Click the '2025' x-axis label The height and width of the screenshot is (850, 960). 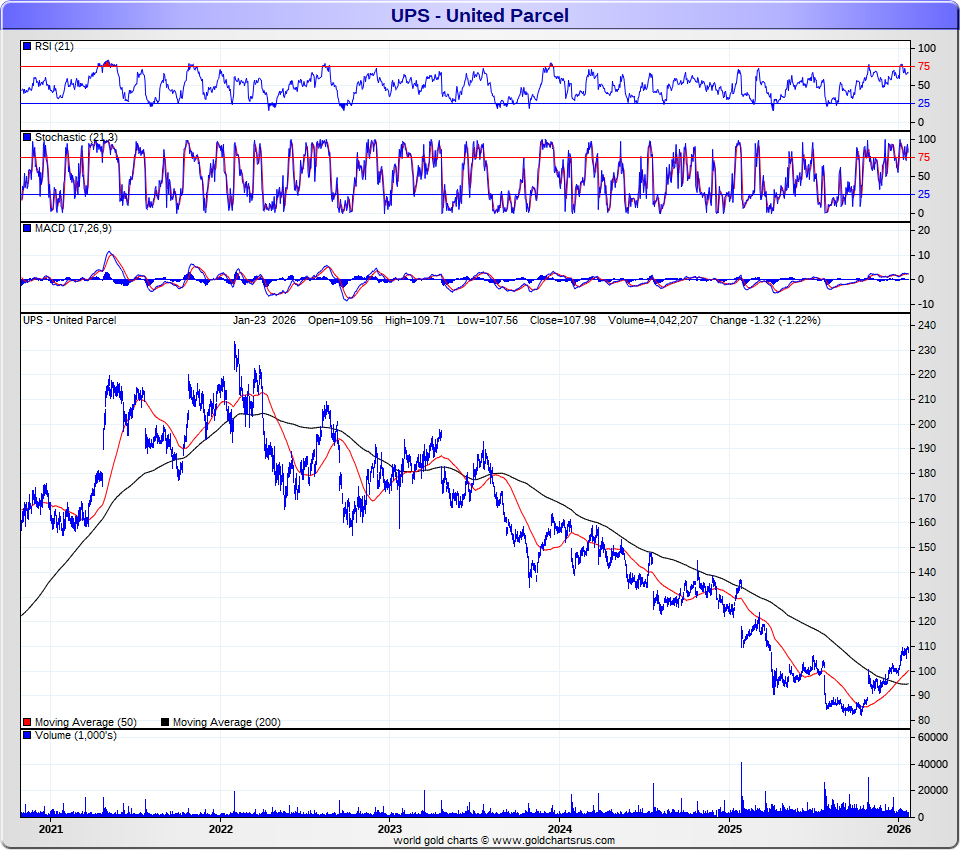click(730, 829)
